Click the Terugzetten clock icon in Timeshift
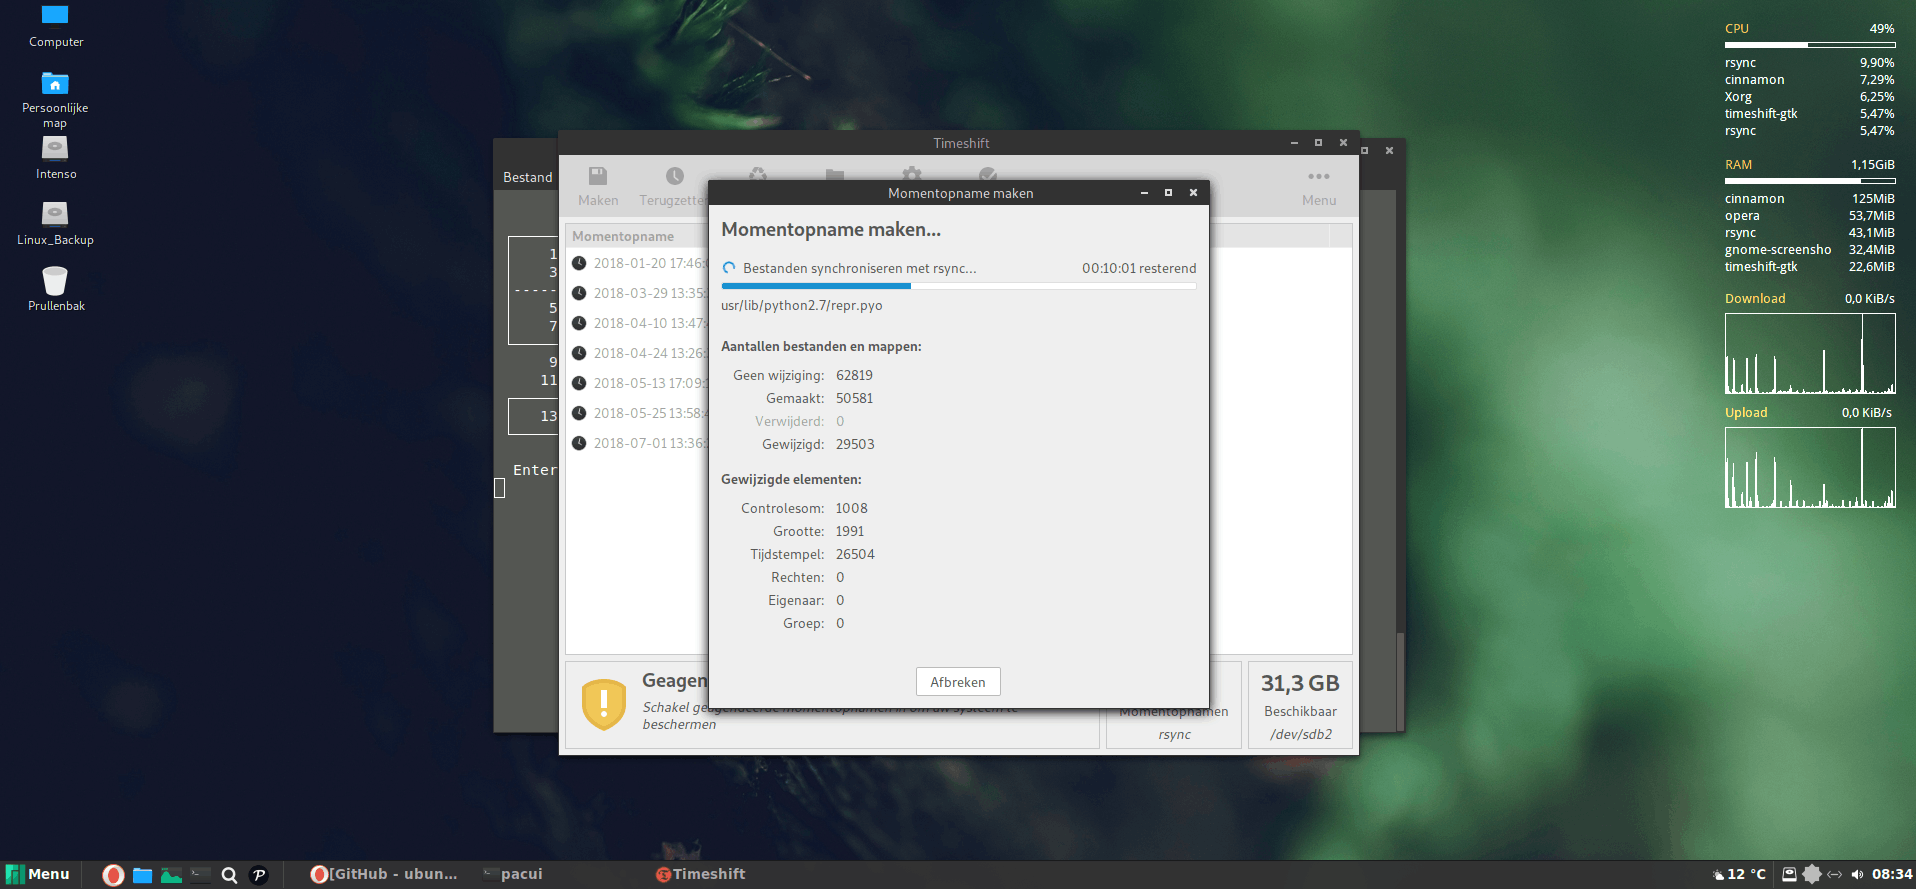 675,176
